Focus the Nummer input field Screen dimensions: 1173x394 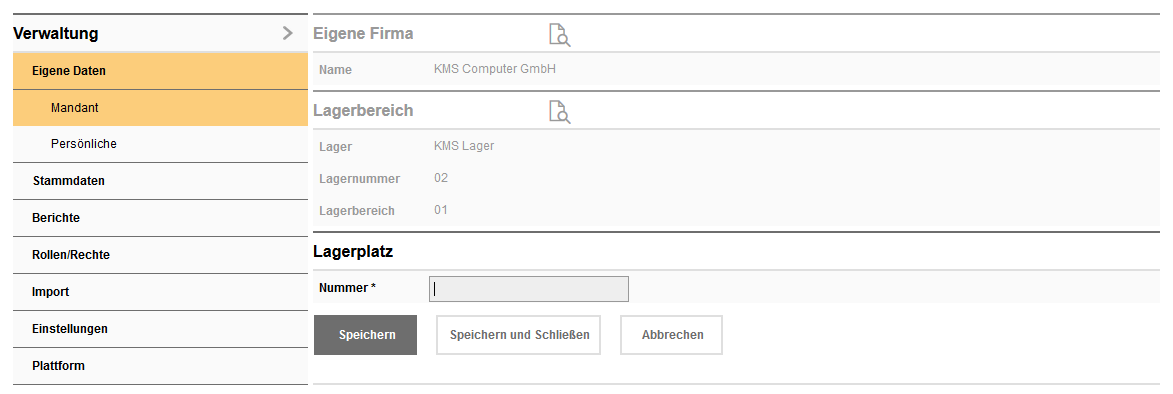pyautogui.click(x=529, y=289)
